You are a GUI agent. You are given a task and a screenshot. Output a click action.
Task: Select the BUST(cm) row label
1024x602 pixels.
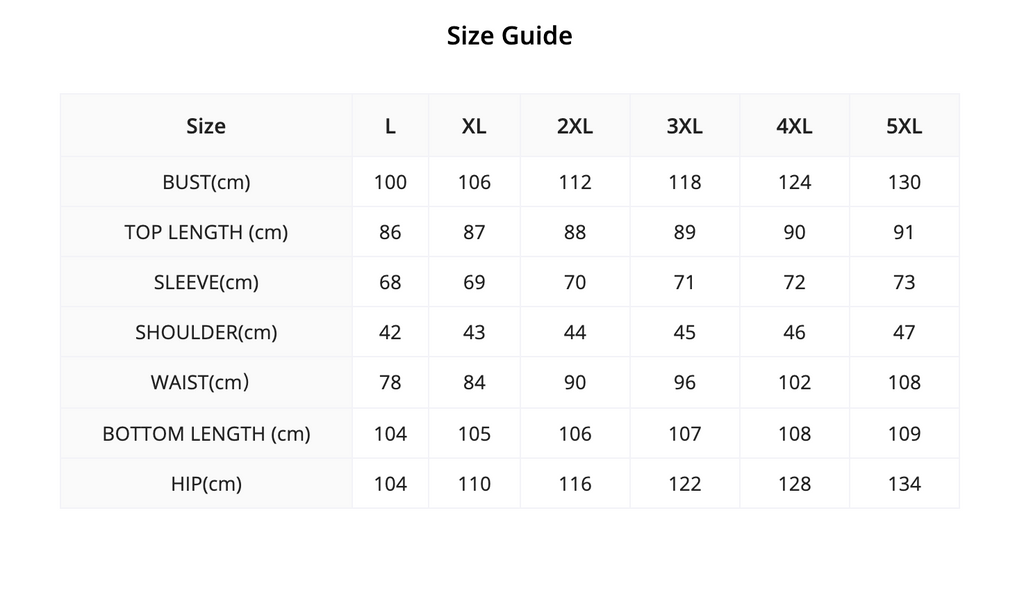[206, 182]
